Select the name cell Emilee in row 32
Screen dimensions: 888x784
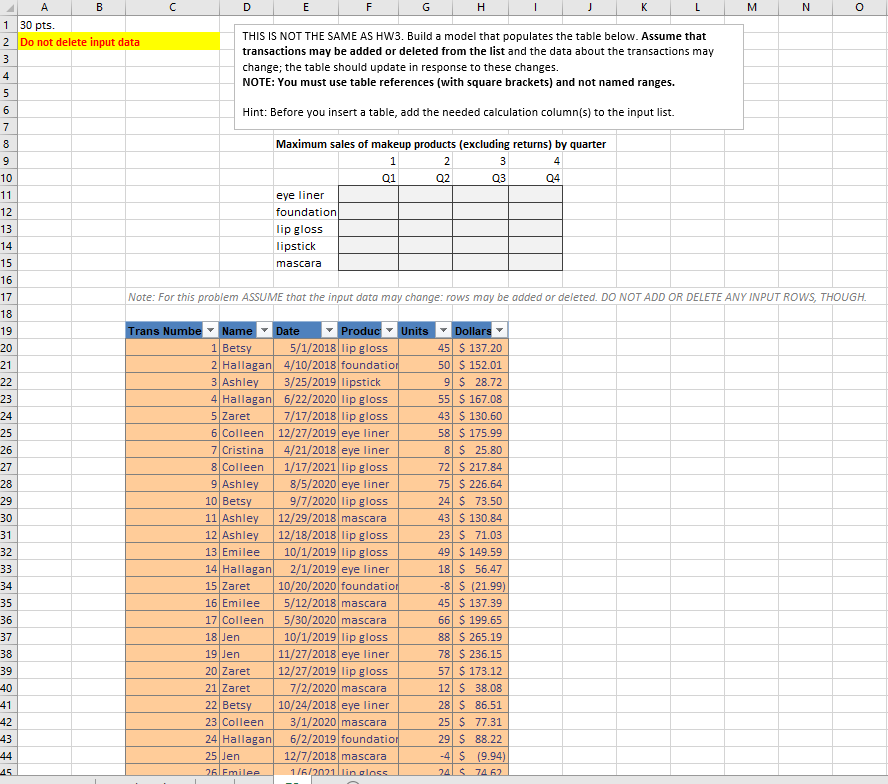(x=246, y=552)
